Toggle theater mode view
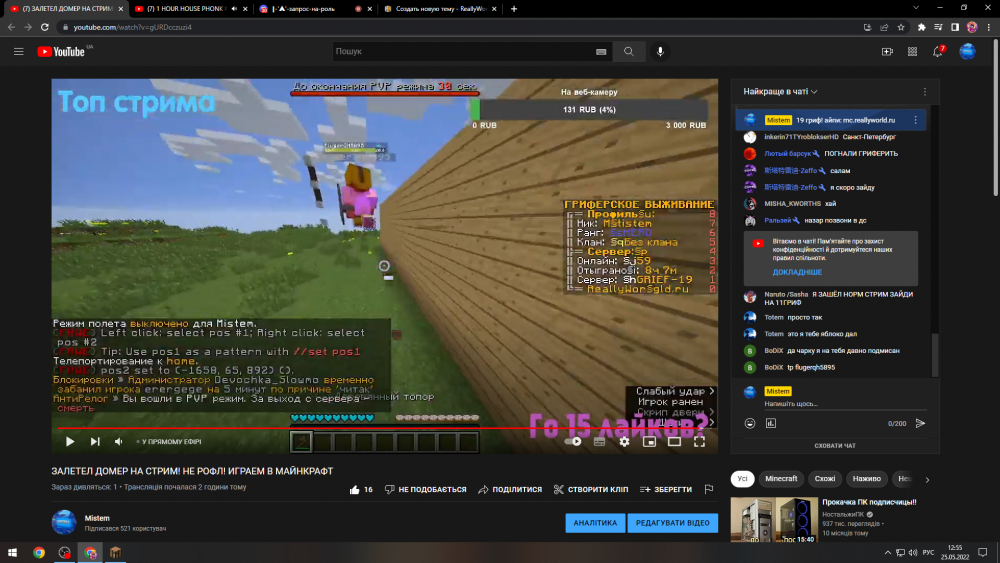 674,441
